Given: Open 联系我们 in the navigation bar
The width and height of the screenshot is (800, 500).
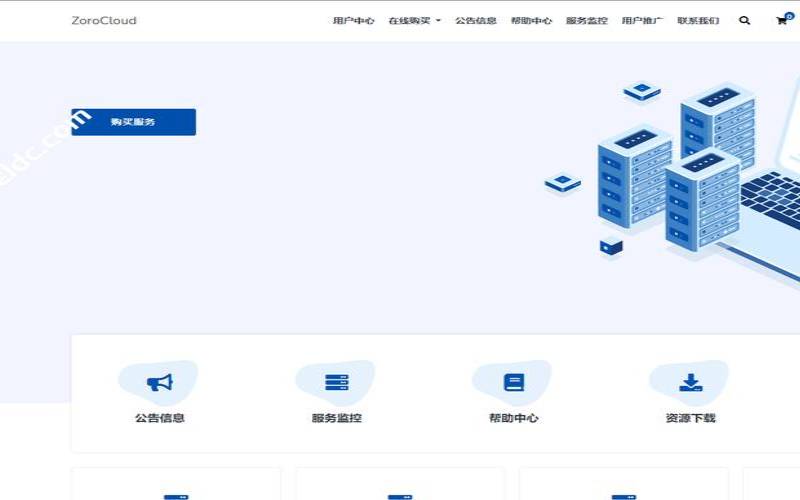Looking at the screenshot, I should coord(698,20).
